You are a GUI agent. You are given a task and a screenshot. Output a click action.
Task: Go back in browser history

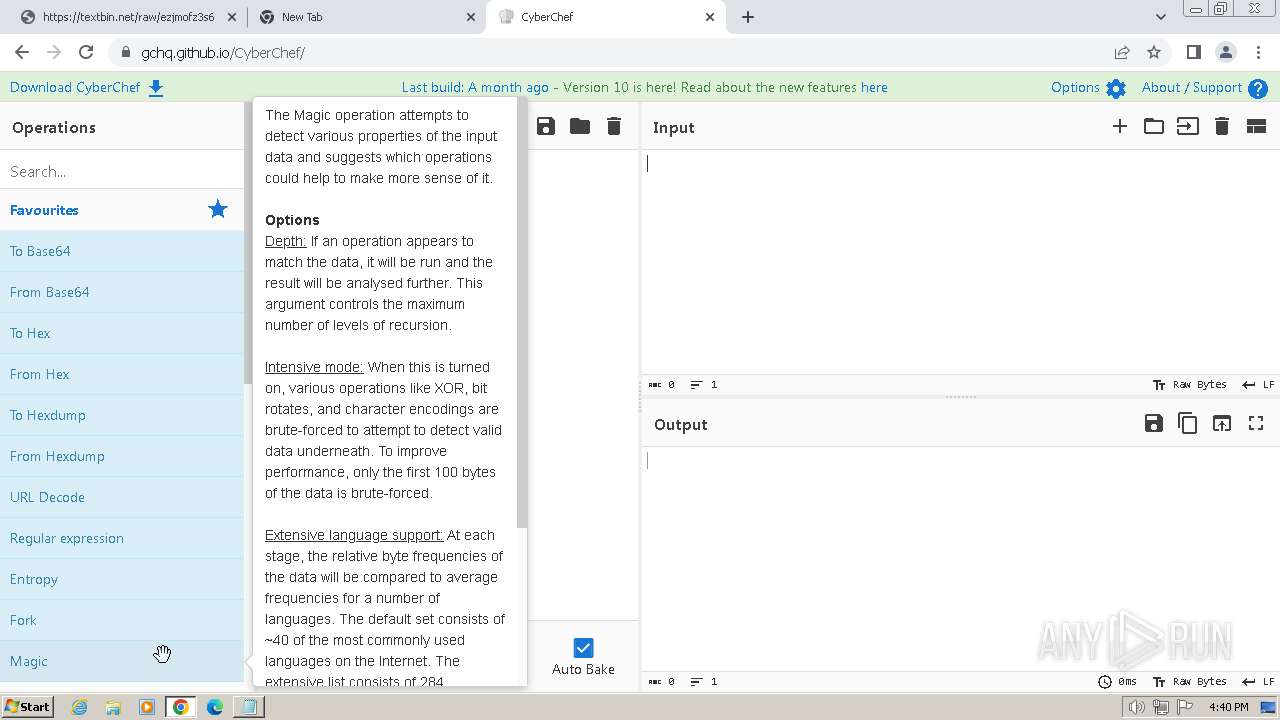coord(22,52)
